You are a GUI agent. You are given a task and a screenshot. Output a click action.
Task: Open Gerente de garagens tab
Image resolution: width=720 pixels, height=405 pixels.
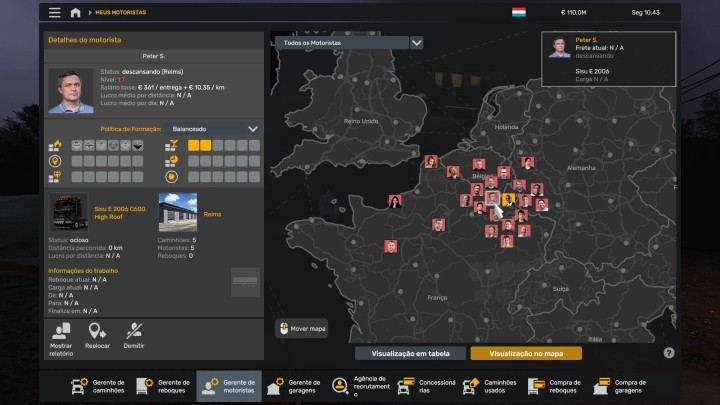294,386
